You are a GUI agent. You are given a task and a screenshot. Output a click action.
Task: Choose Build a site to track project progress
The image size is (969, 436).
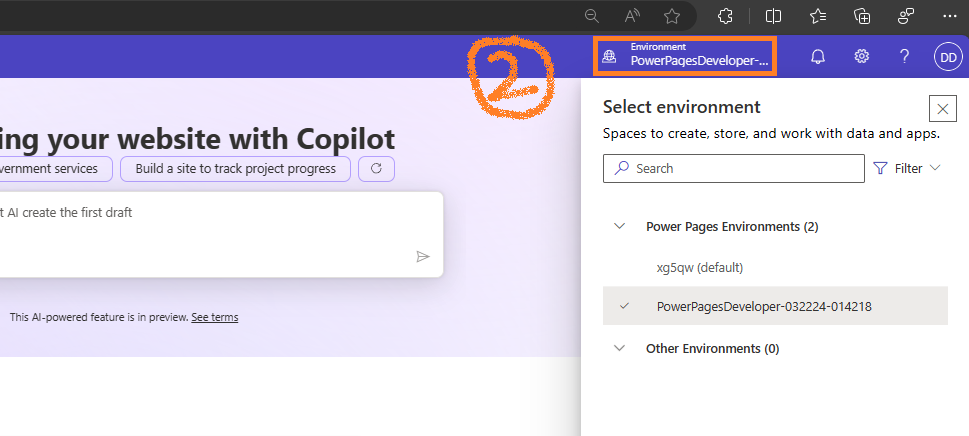pos(235,169)
